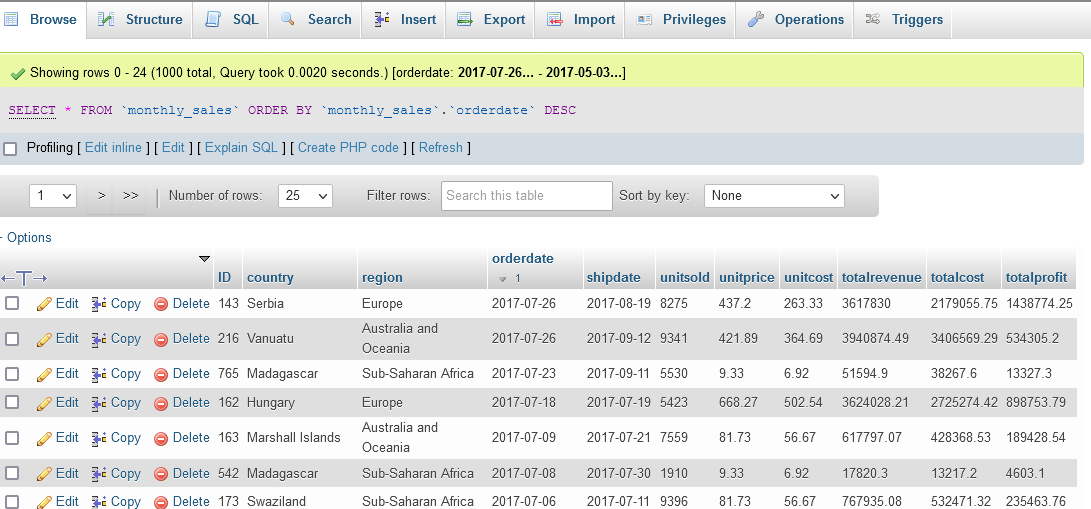Click the red Delete icon in Serbia row
Viewport: 1091px width, 509px height.
(161, 304)
